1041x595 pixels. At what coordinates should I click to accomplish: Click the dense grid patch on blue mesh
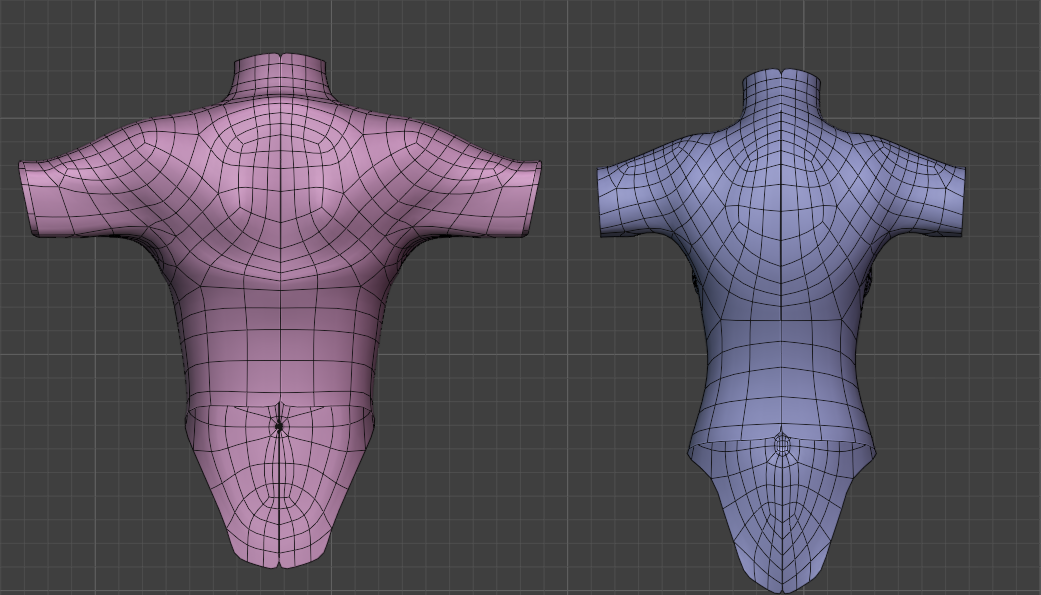783,442
